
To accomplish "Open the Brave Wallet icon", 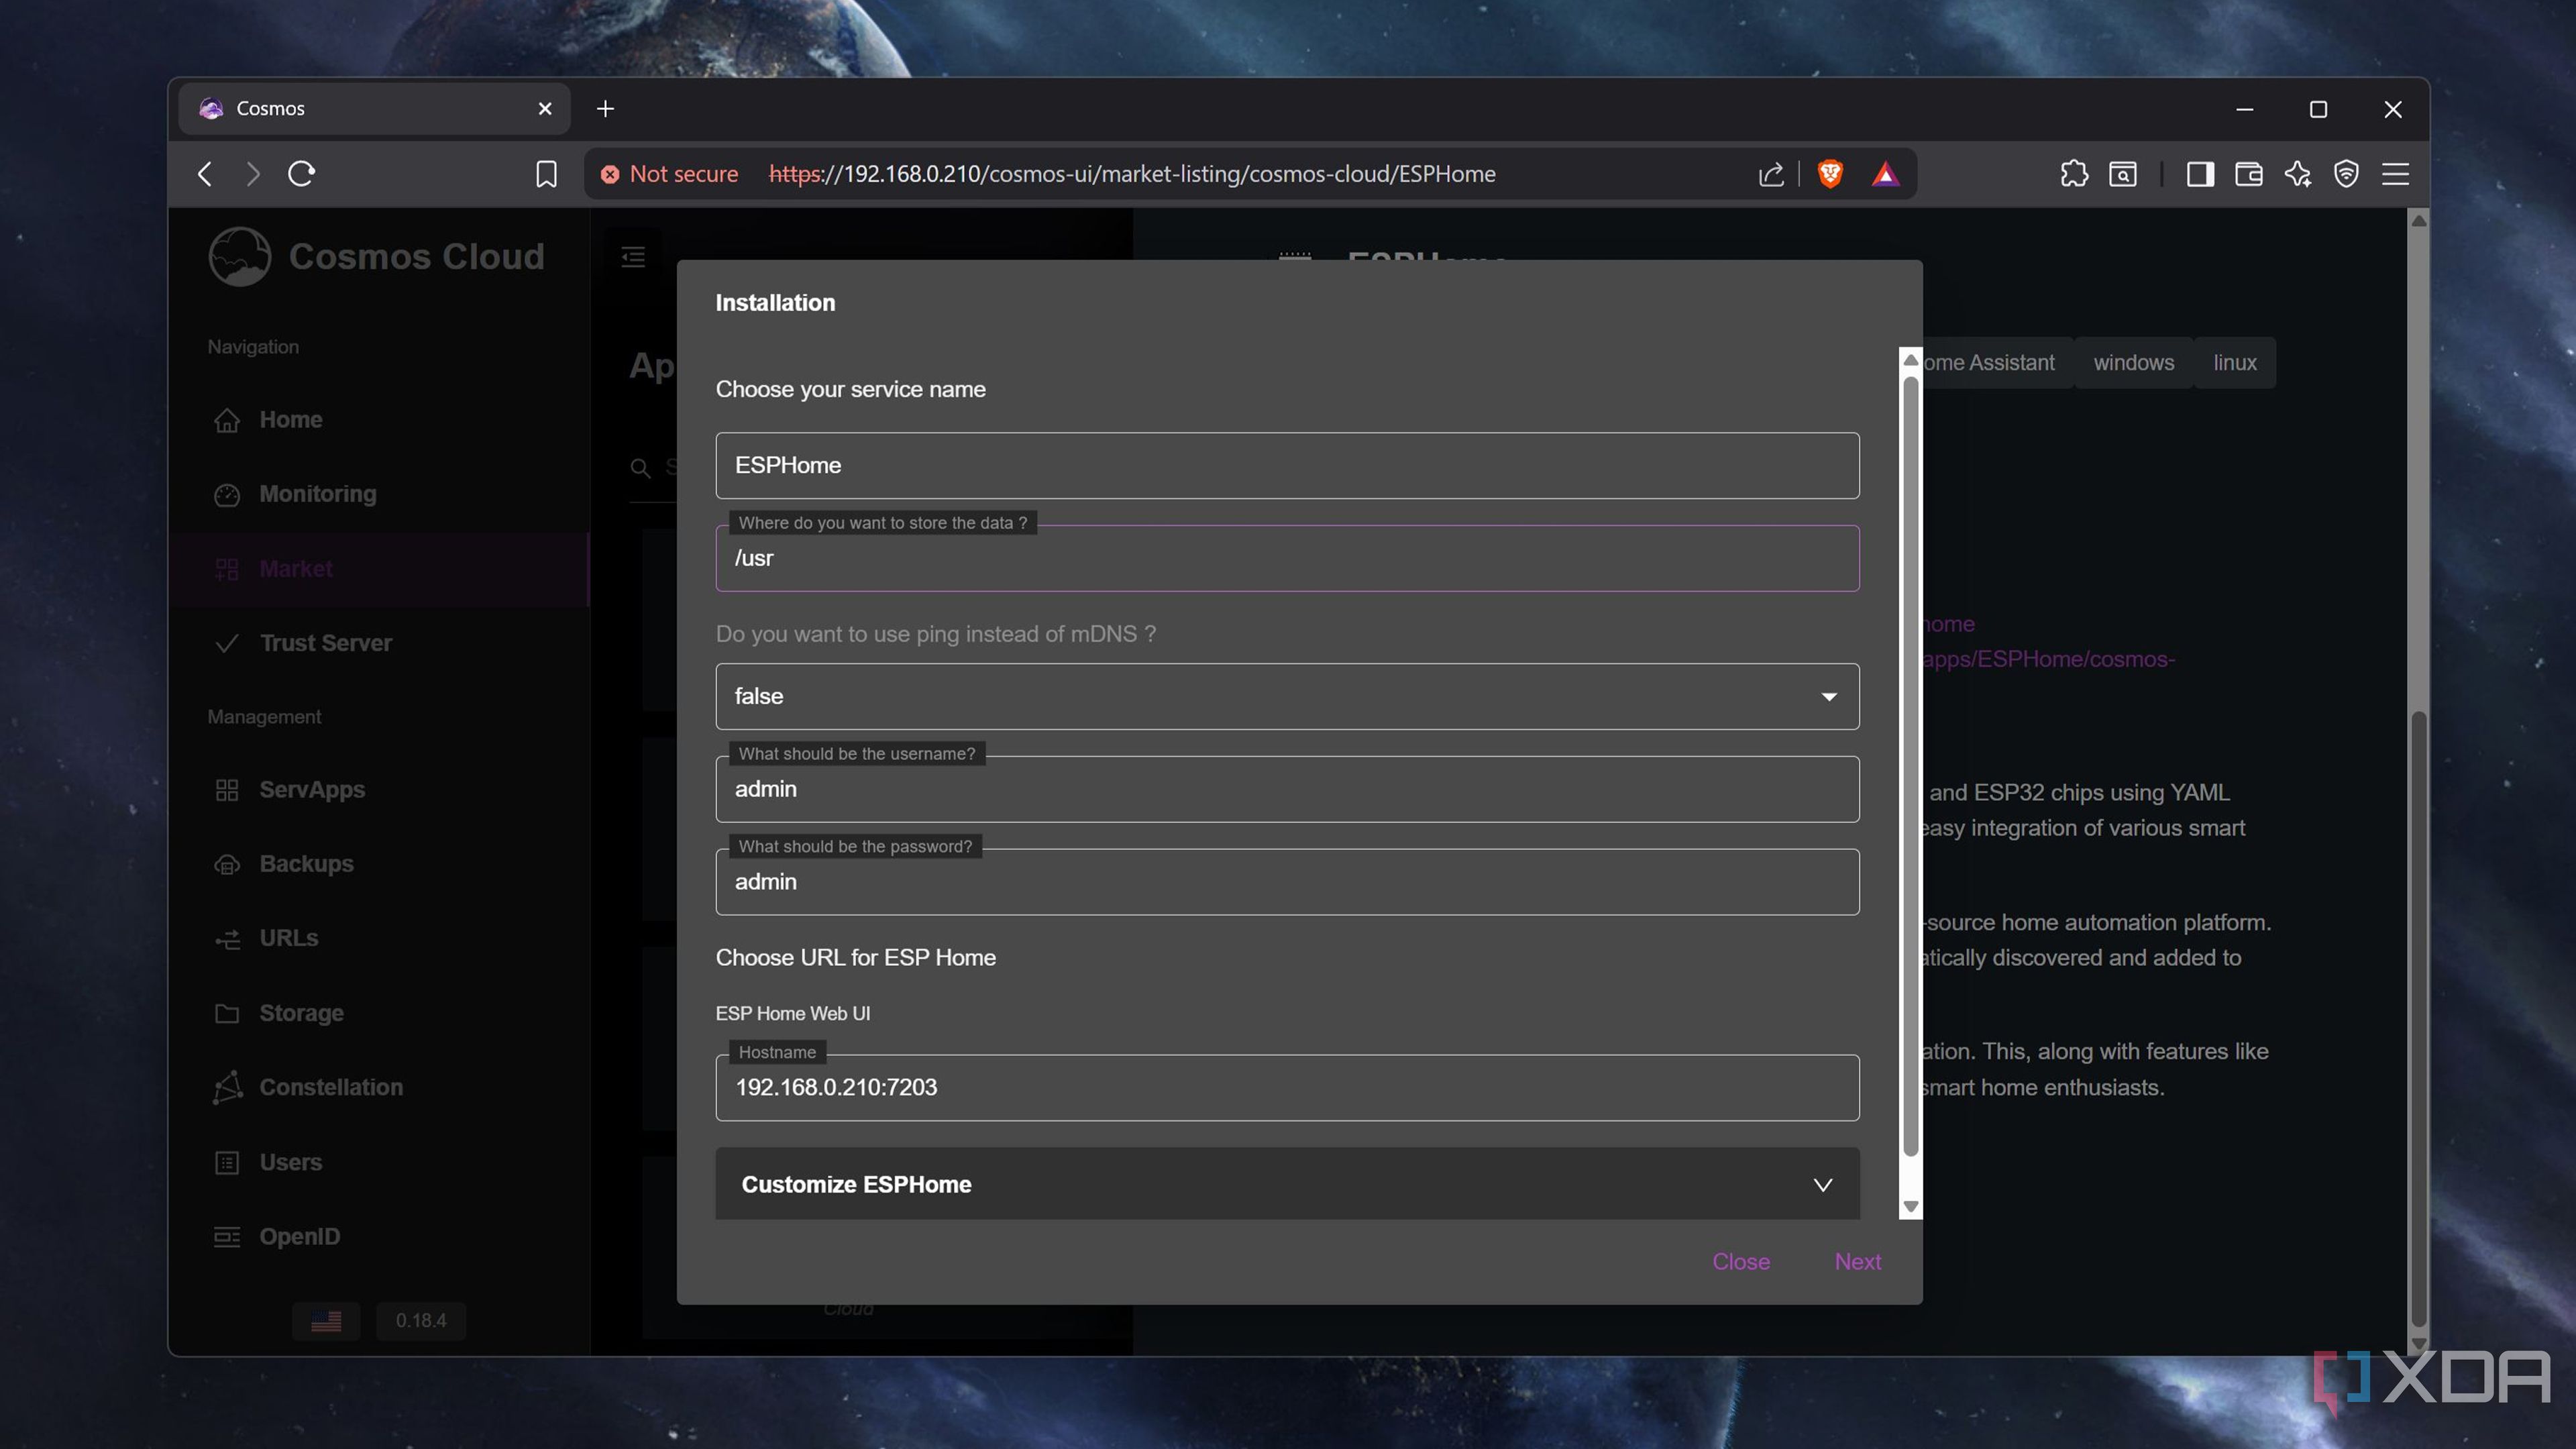I will click(2249, 174).
